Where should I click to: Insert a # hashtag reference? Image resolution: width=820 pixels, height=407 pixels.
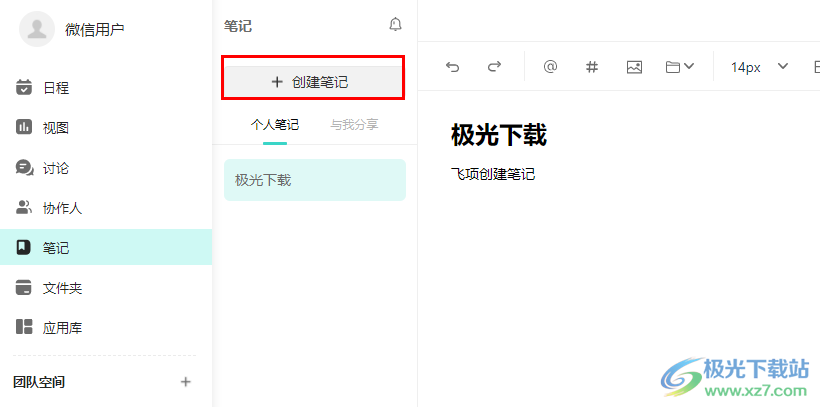click(x=591, y=67)
